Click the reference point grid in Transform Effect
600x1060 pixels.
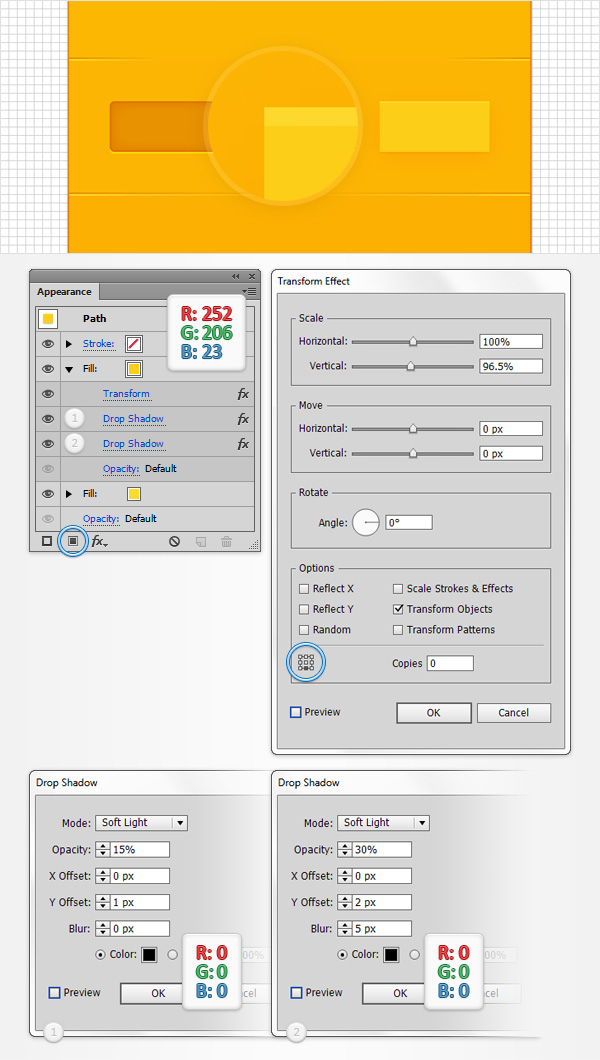click(x=306, y=662)
